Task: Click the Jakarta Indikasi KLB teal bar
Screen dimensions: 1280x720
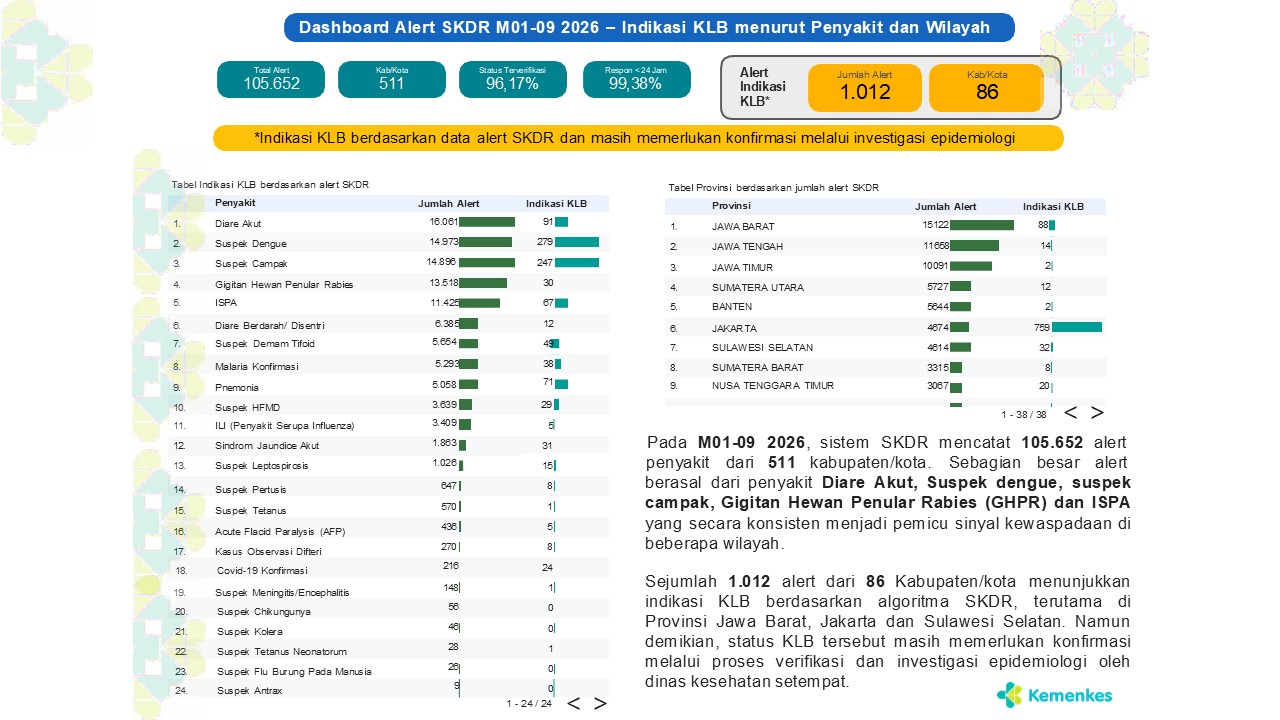Action: (x=1076, y=327)
